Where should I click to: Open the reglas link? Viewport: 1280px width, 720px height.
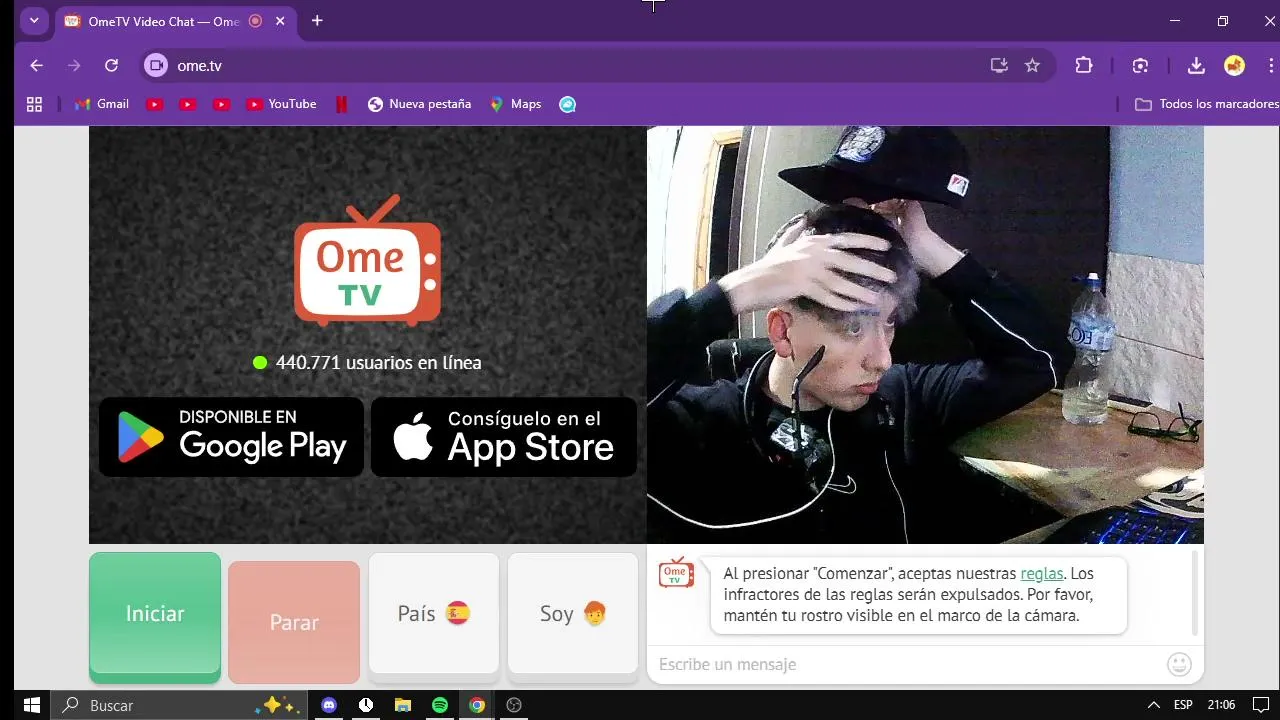click(x=1041, y=574)
